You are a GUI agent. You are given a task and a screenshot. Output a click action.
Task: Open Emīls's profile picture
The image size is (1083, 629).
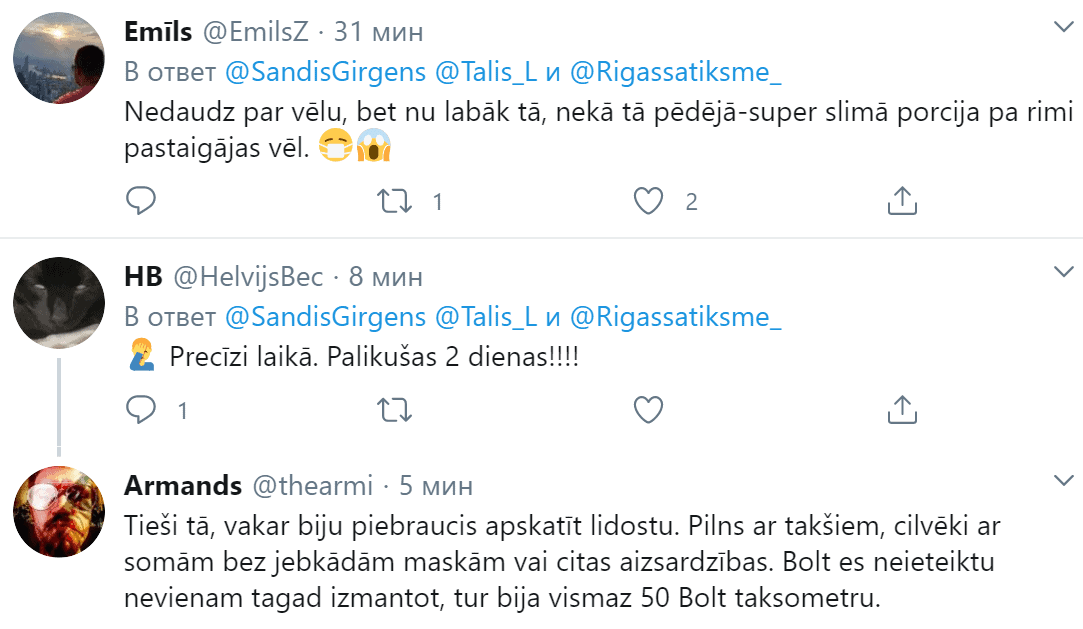[58, 59]
